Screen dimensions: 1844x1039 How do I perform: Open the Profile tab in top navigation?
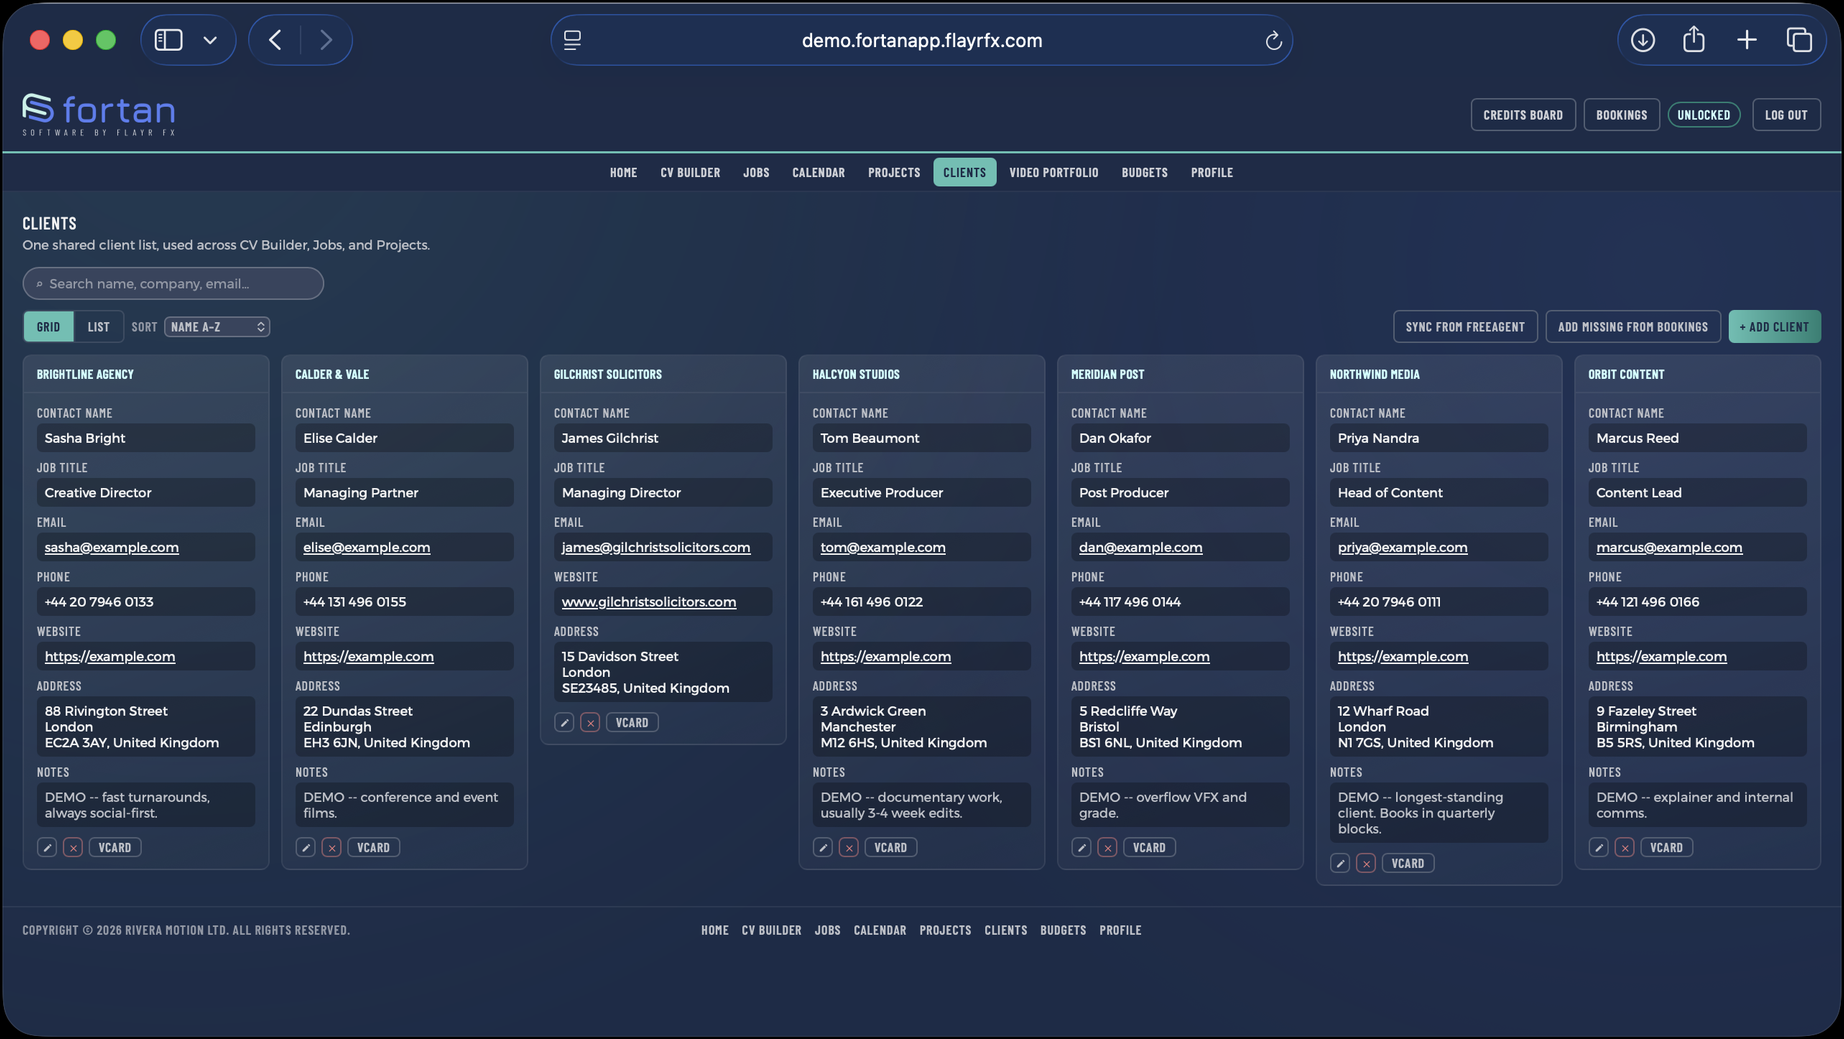1212,172
